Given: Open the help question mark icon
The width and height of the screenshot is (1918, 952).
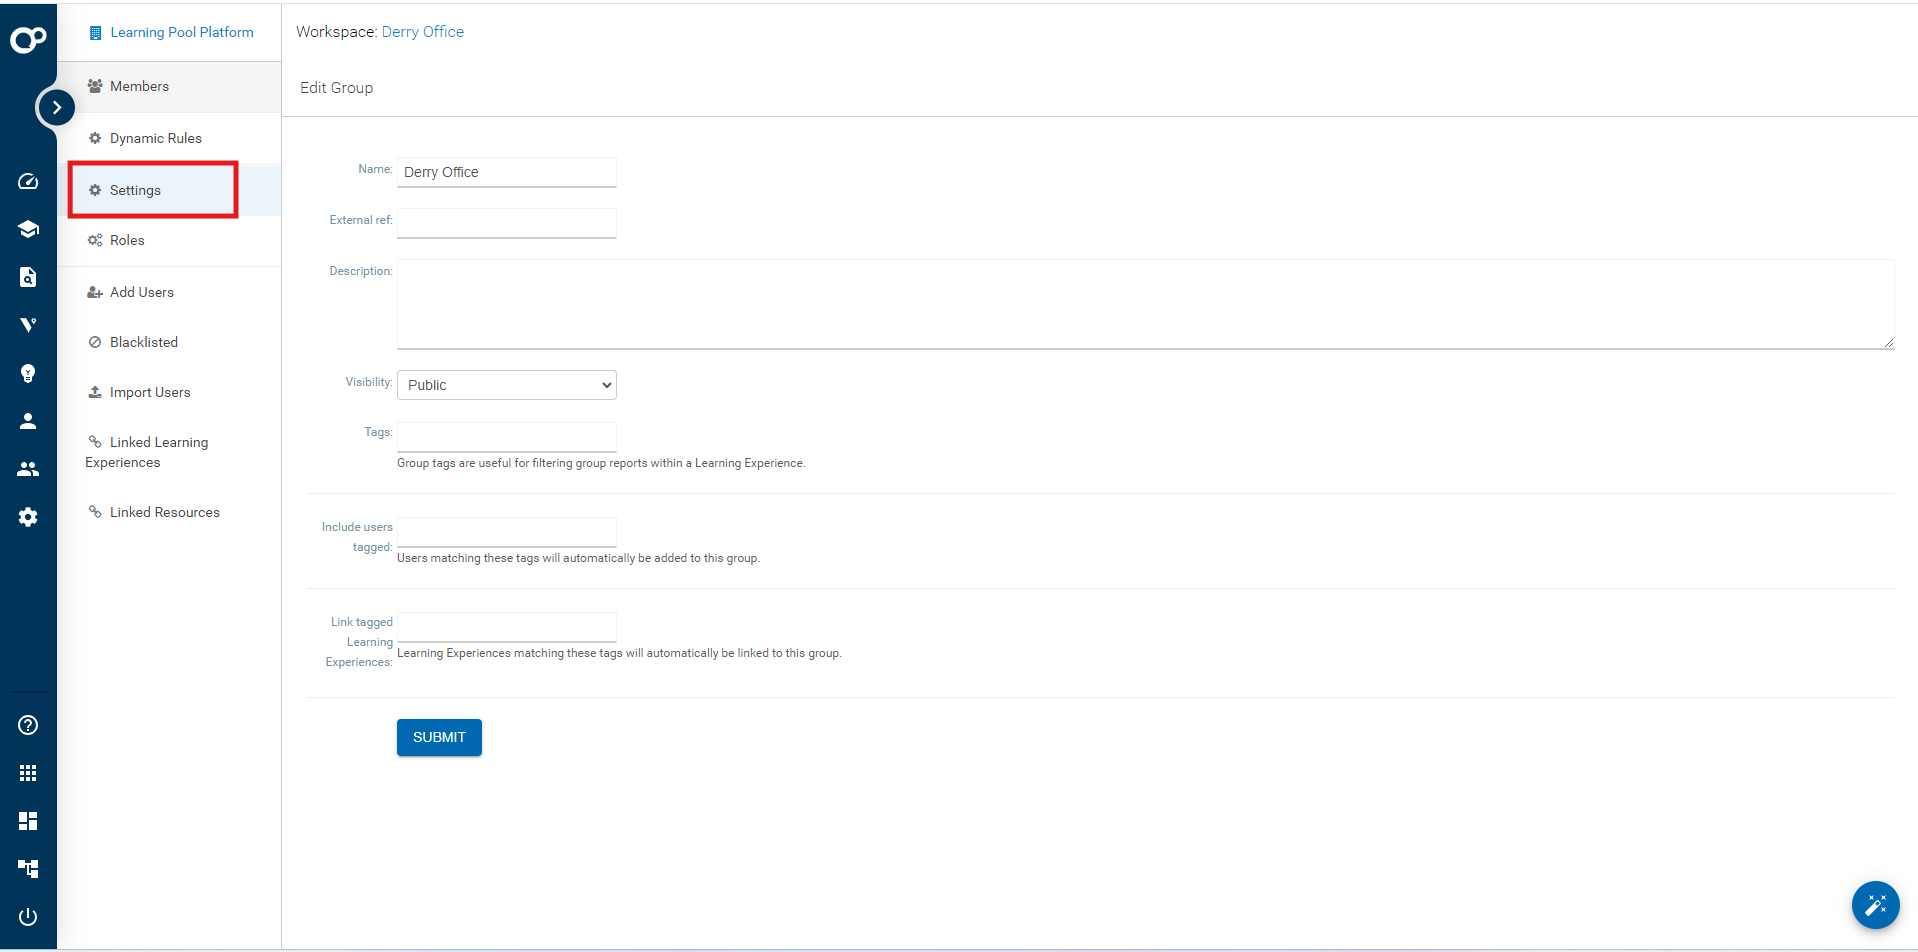Looking at the screenshot, I should coord(28,725).
